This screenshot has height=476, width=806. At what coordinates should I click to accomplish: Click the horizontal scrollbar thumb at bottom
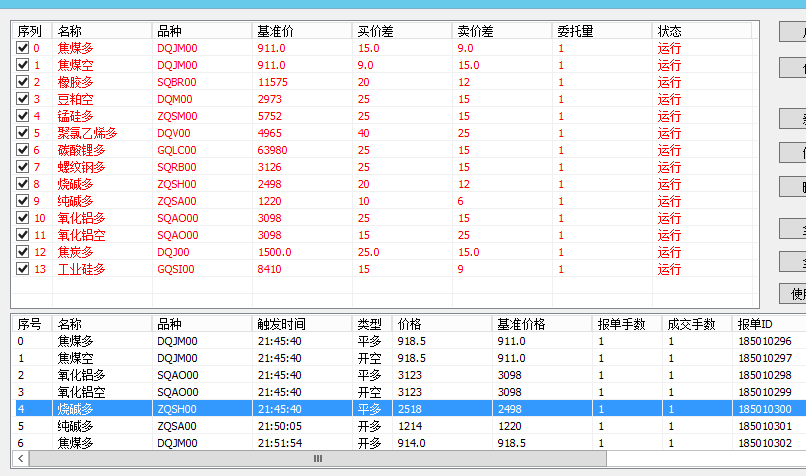tap(317, 459)
